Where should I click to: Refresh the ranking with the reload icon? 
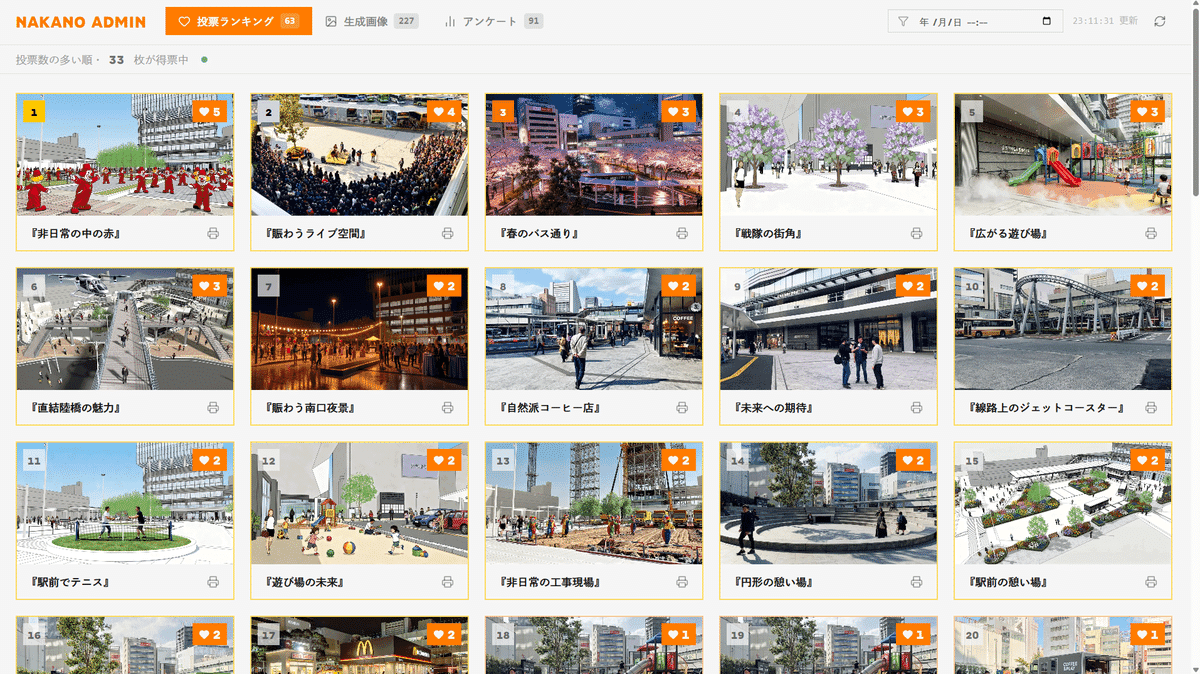coord(1160,21)
